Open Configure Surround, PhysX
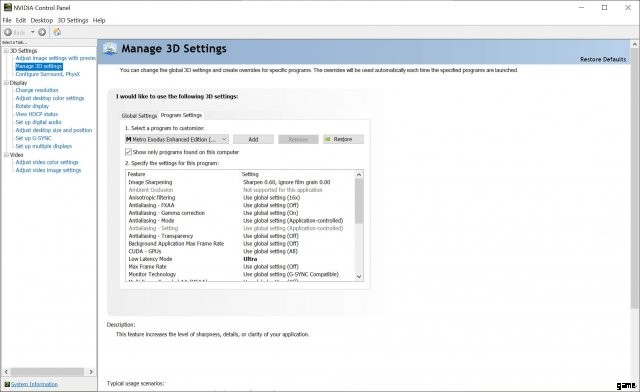 (48, 74)
